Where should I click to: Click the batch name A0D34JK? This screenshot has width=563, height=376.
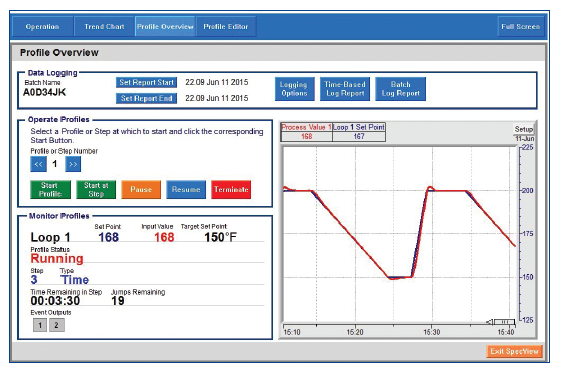[45, 93]
